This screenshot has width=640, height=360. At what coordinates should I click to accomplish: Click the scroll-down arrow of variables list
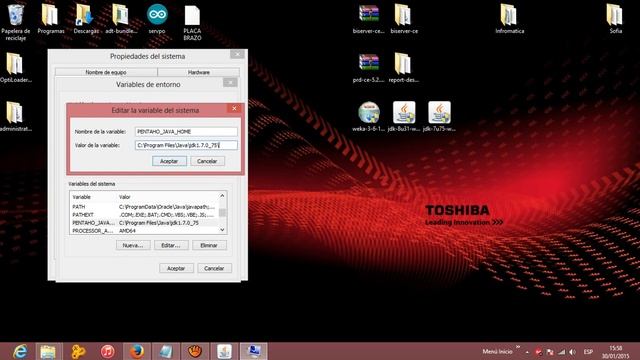click(222, 230)
